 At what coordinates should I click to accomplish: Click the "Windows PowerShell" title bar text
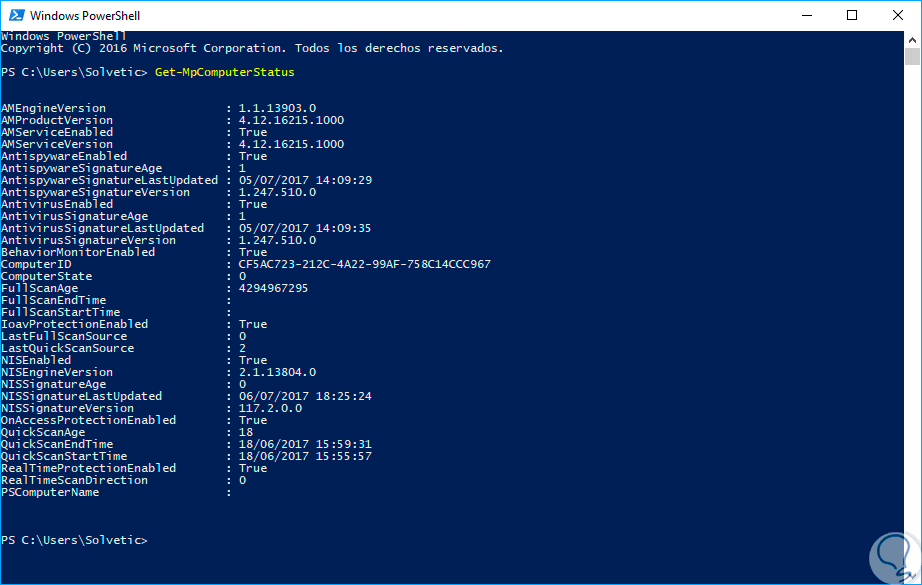point(84,16)
